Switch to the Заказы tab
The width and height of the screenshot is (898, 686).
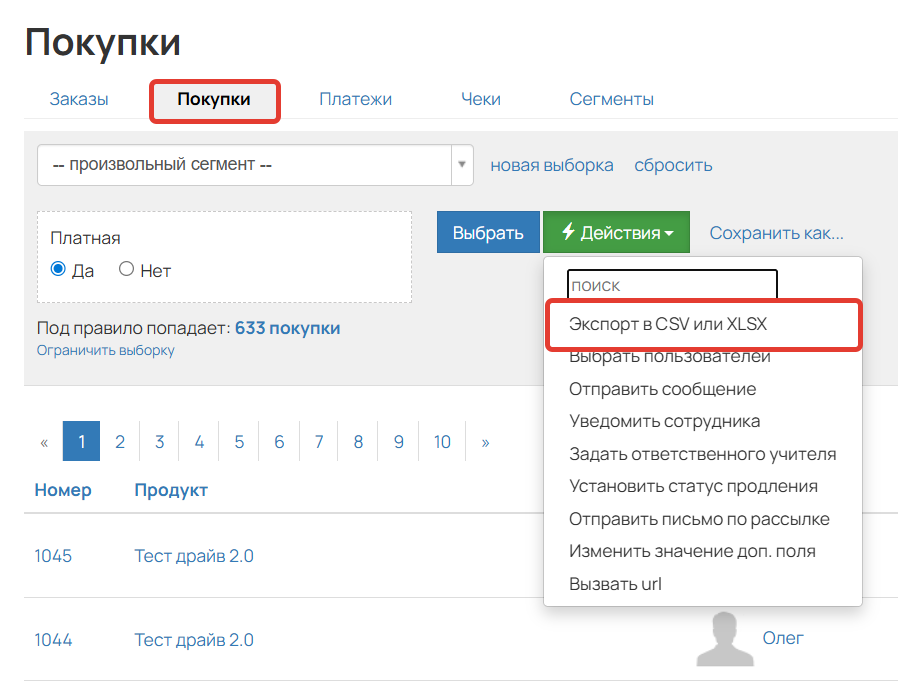78,99
